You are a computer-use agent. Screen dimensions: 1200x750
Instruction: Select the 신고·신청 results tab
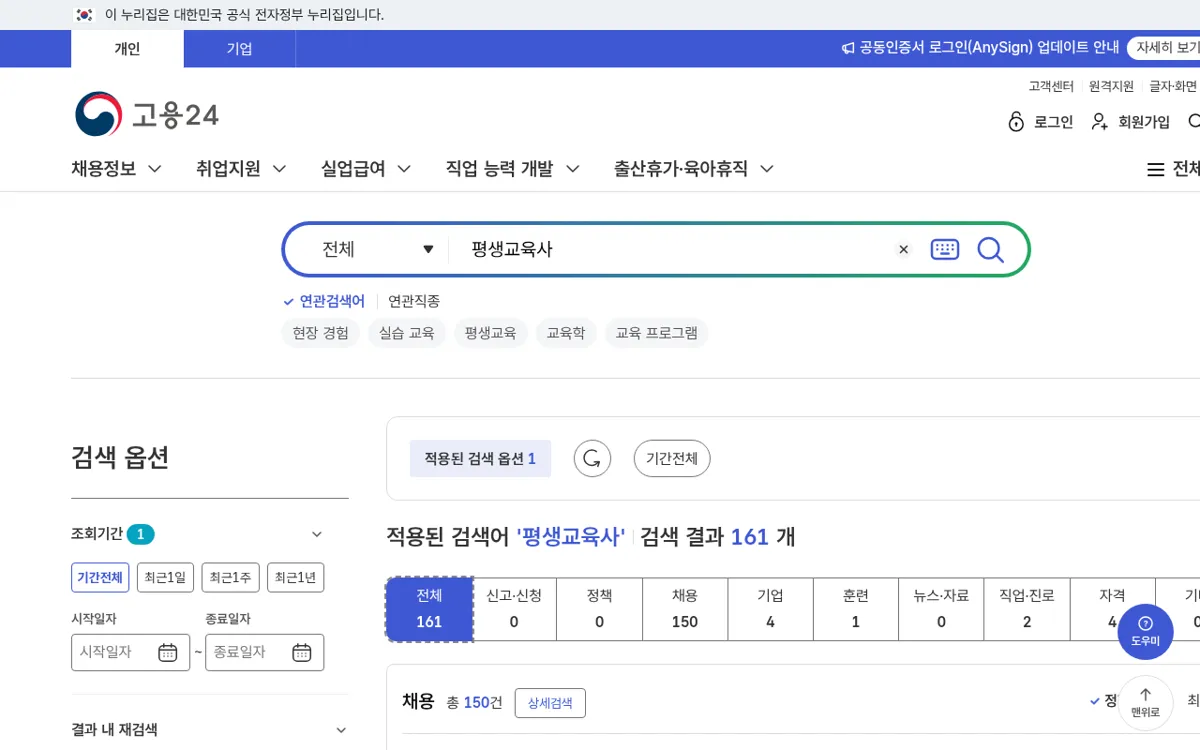[514, 609]
